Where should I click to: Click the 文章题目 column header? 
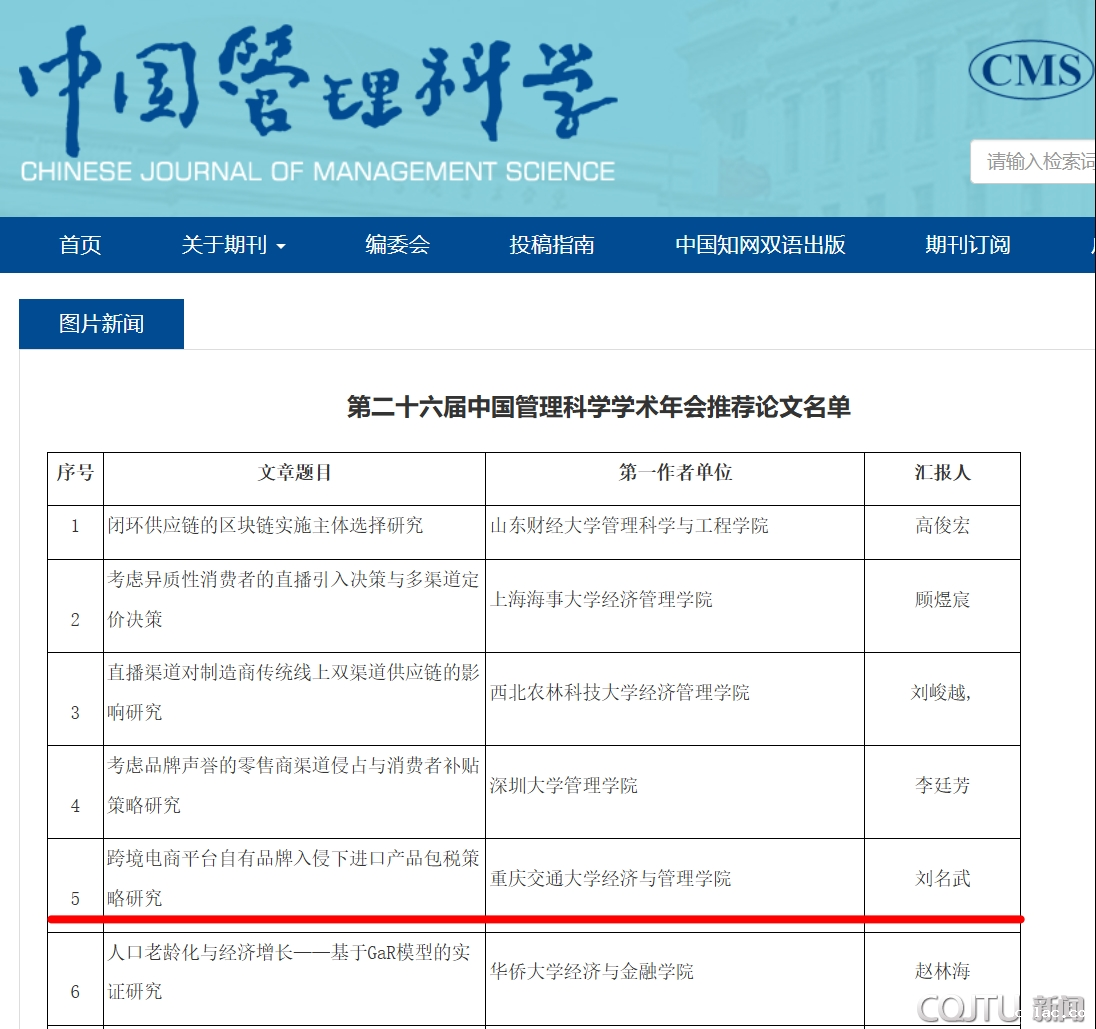pos(294,473)
